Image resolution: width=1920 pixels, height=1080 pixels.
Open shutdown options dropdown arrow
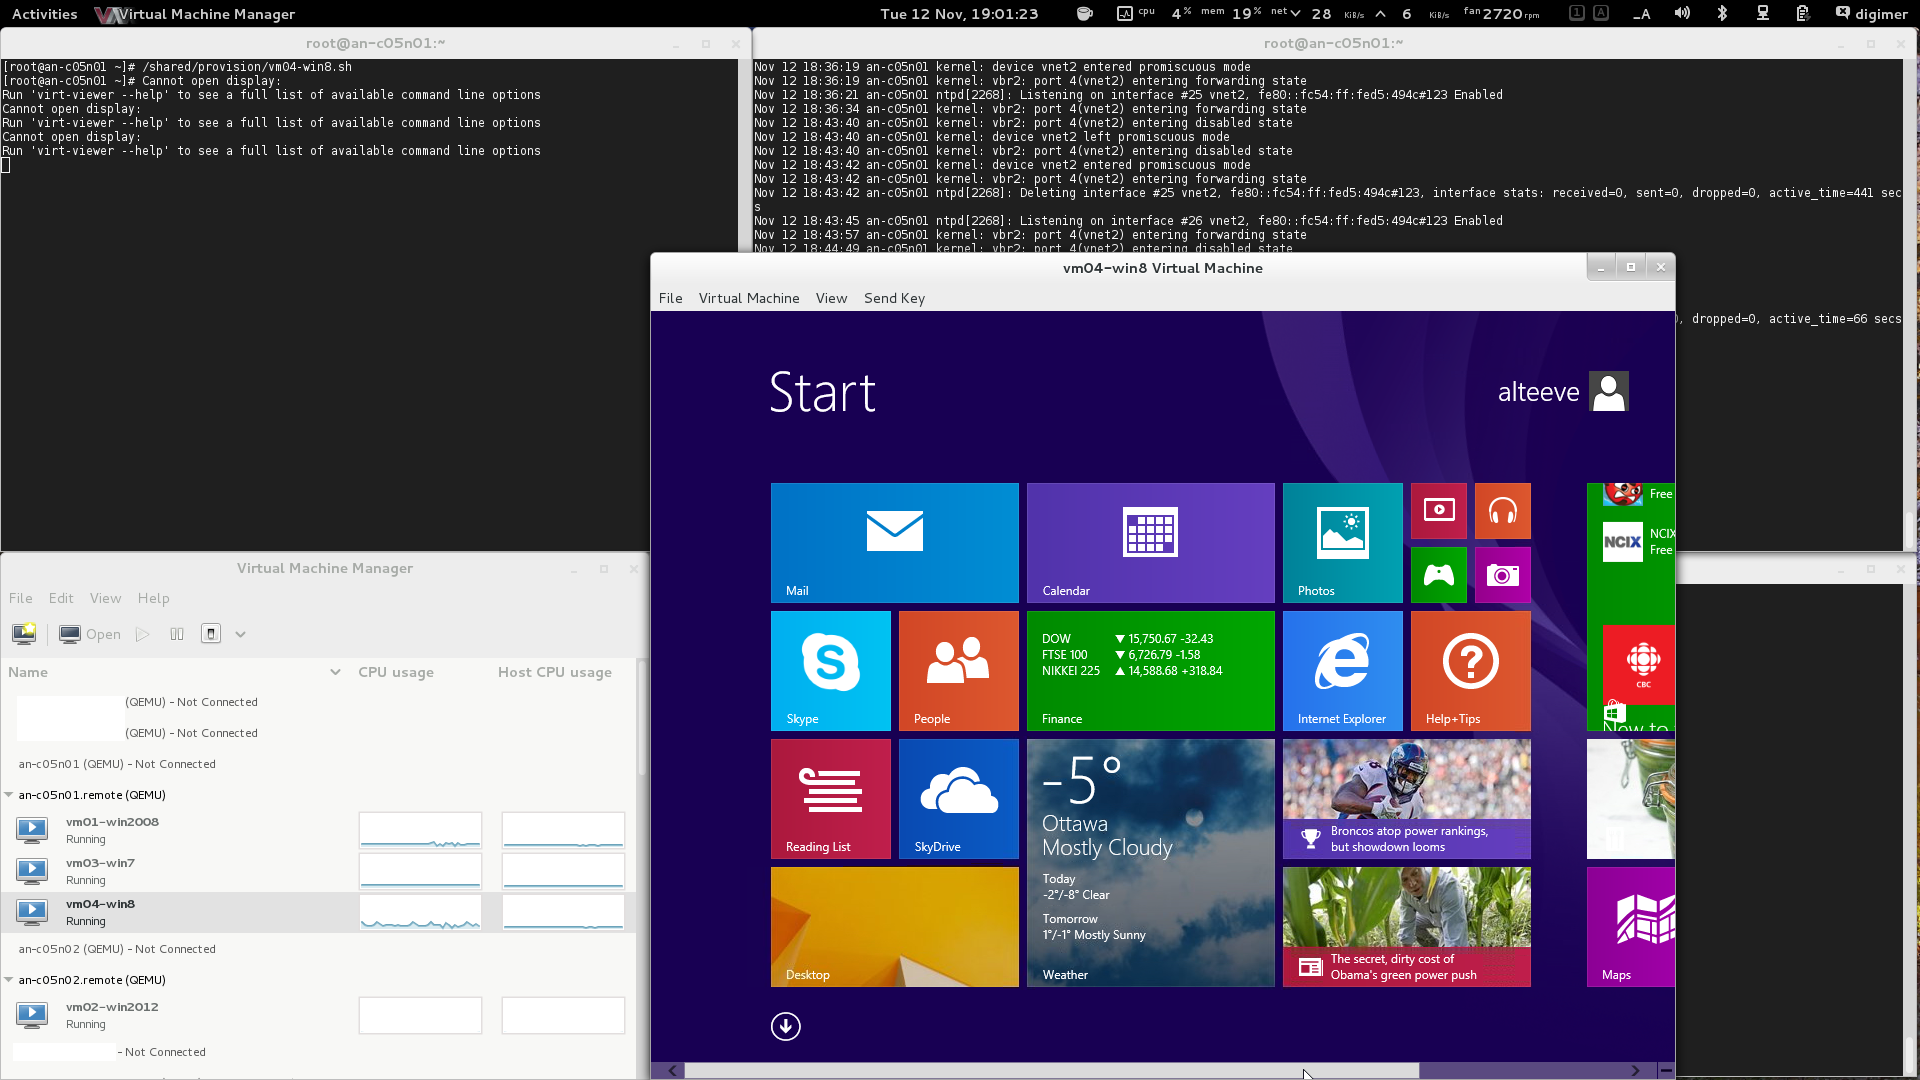240,634
